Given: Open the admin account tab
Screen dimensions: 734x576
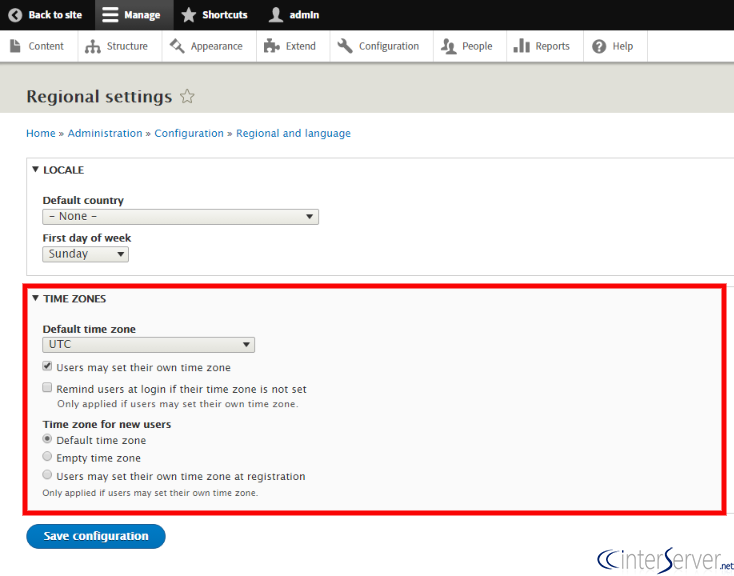Looking at the screenshot, I should pos(294,15).
